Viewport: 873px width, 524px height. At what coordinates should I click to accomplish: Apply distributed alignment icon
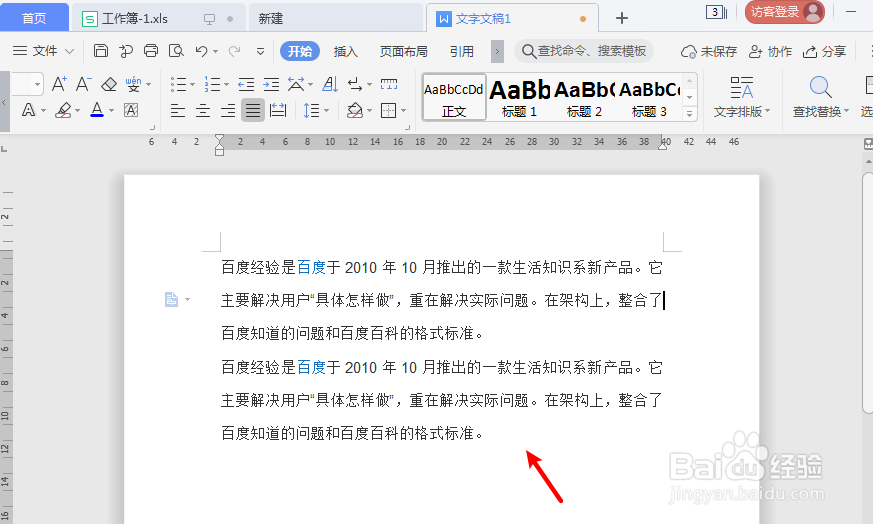pos(278,111)
